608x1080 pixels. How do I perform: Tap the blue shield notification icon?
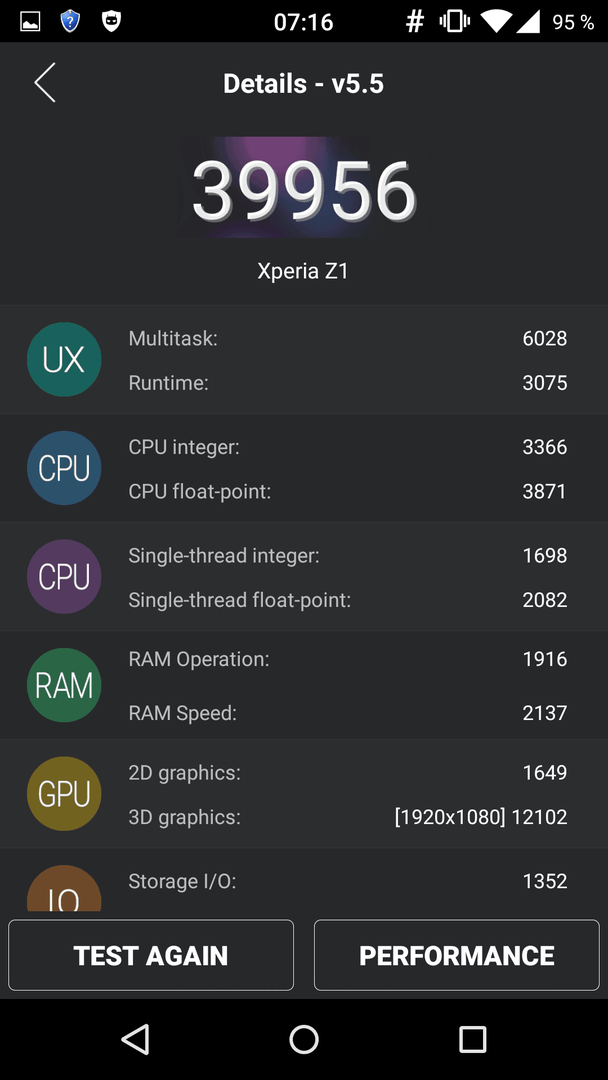coord(70,21)
